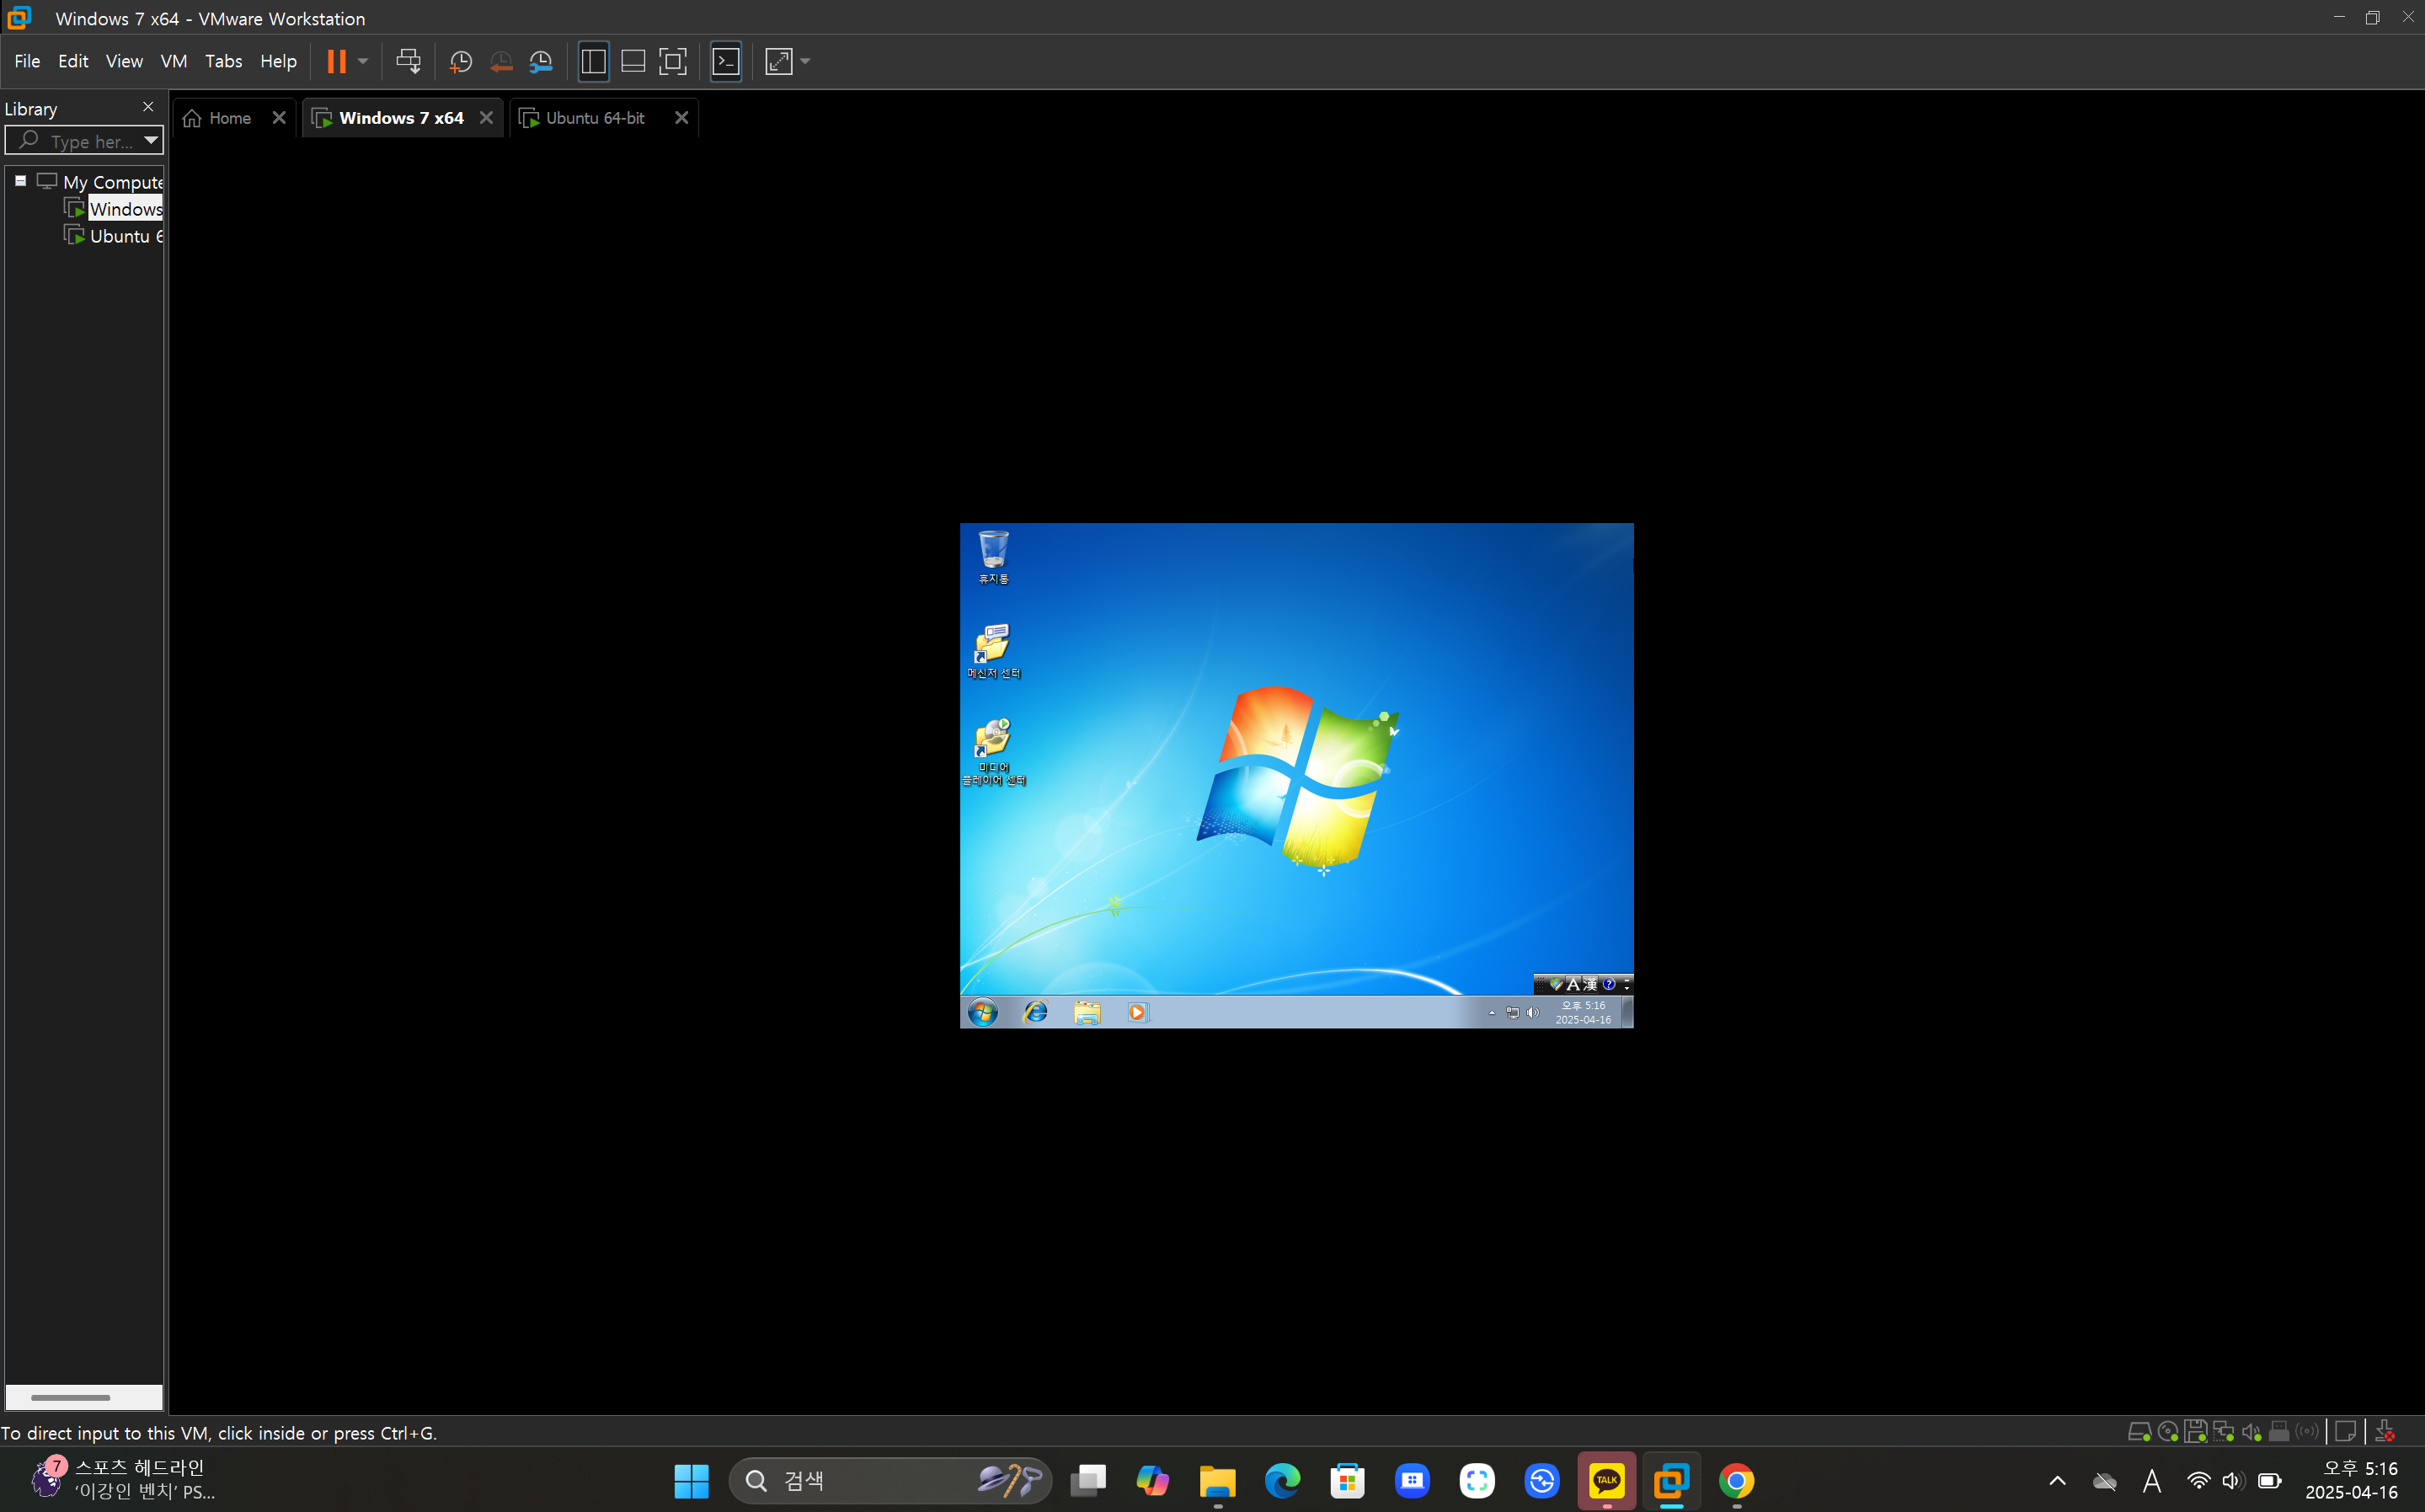
Task: Open Google Chrome from host taskbar
Action: [x=1737, y=1481]
